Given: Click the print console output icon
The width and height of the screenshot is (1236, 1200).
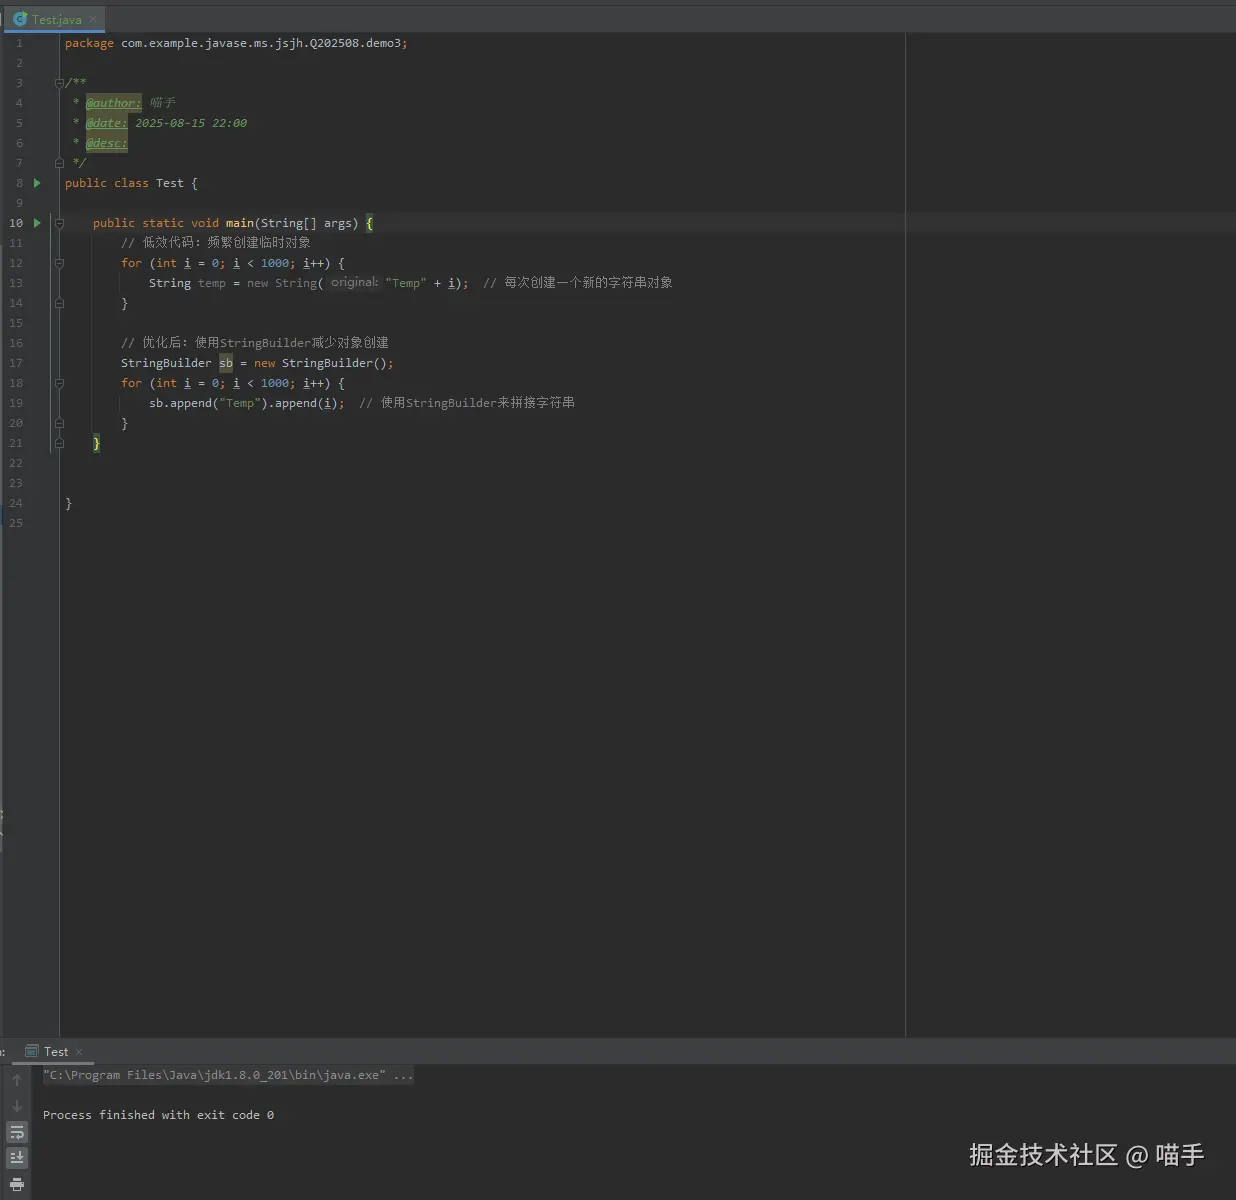Looking at the screenshot, I should [x=17, y=1184].
